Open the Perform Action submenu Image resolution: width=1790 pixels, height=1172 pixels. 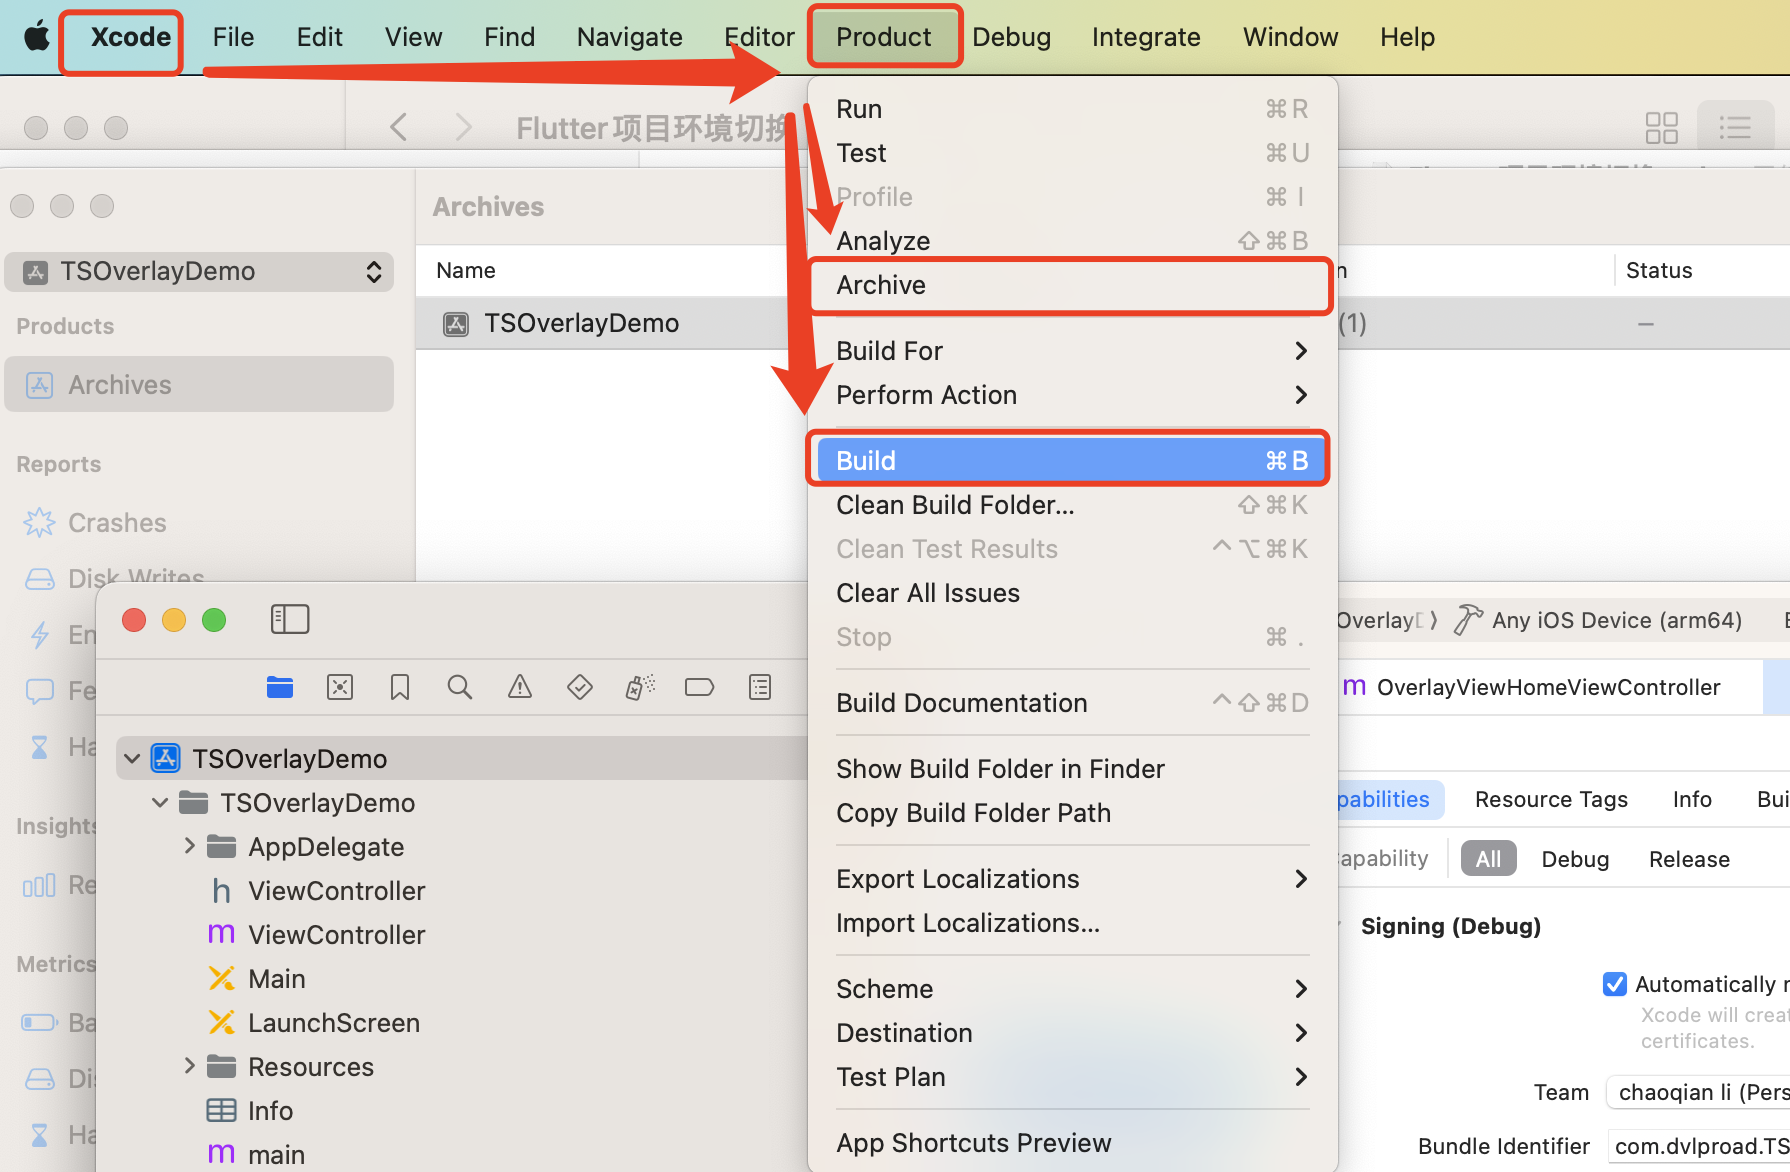[1071, 395]
